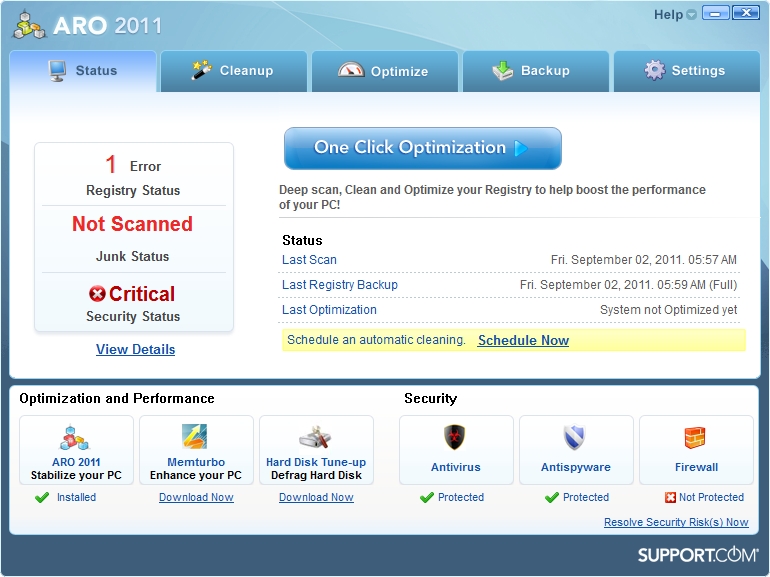Click the Antispyware blue shield icon
The height and width of the screenshot is (577, 770).
[x=574, y=437]
